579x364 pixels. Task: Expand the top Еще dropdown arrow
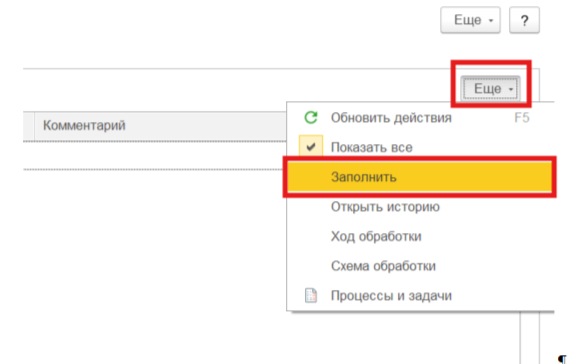click(491, 21)
